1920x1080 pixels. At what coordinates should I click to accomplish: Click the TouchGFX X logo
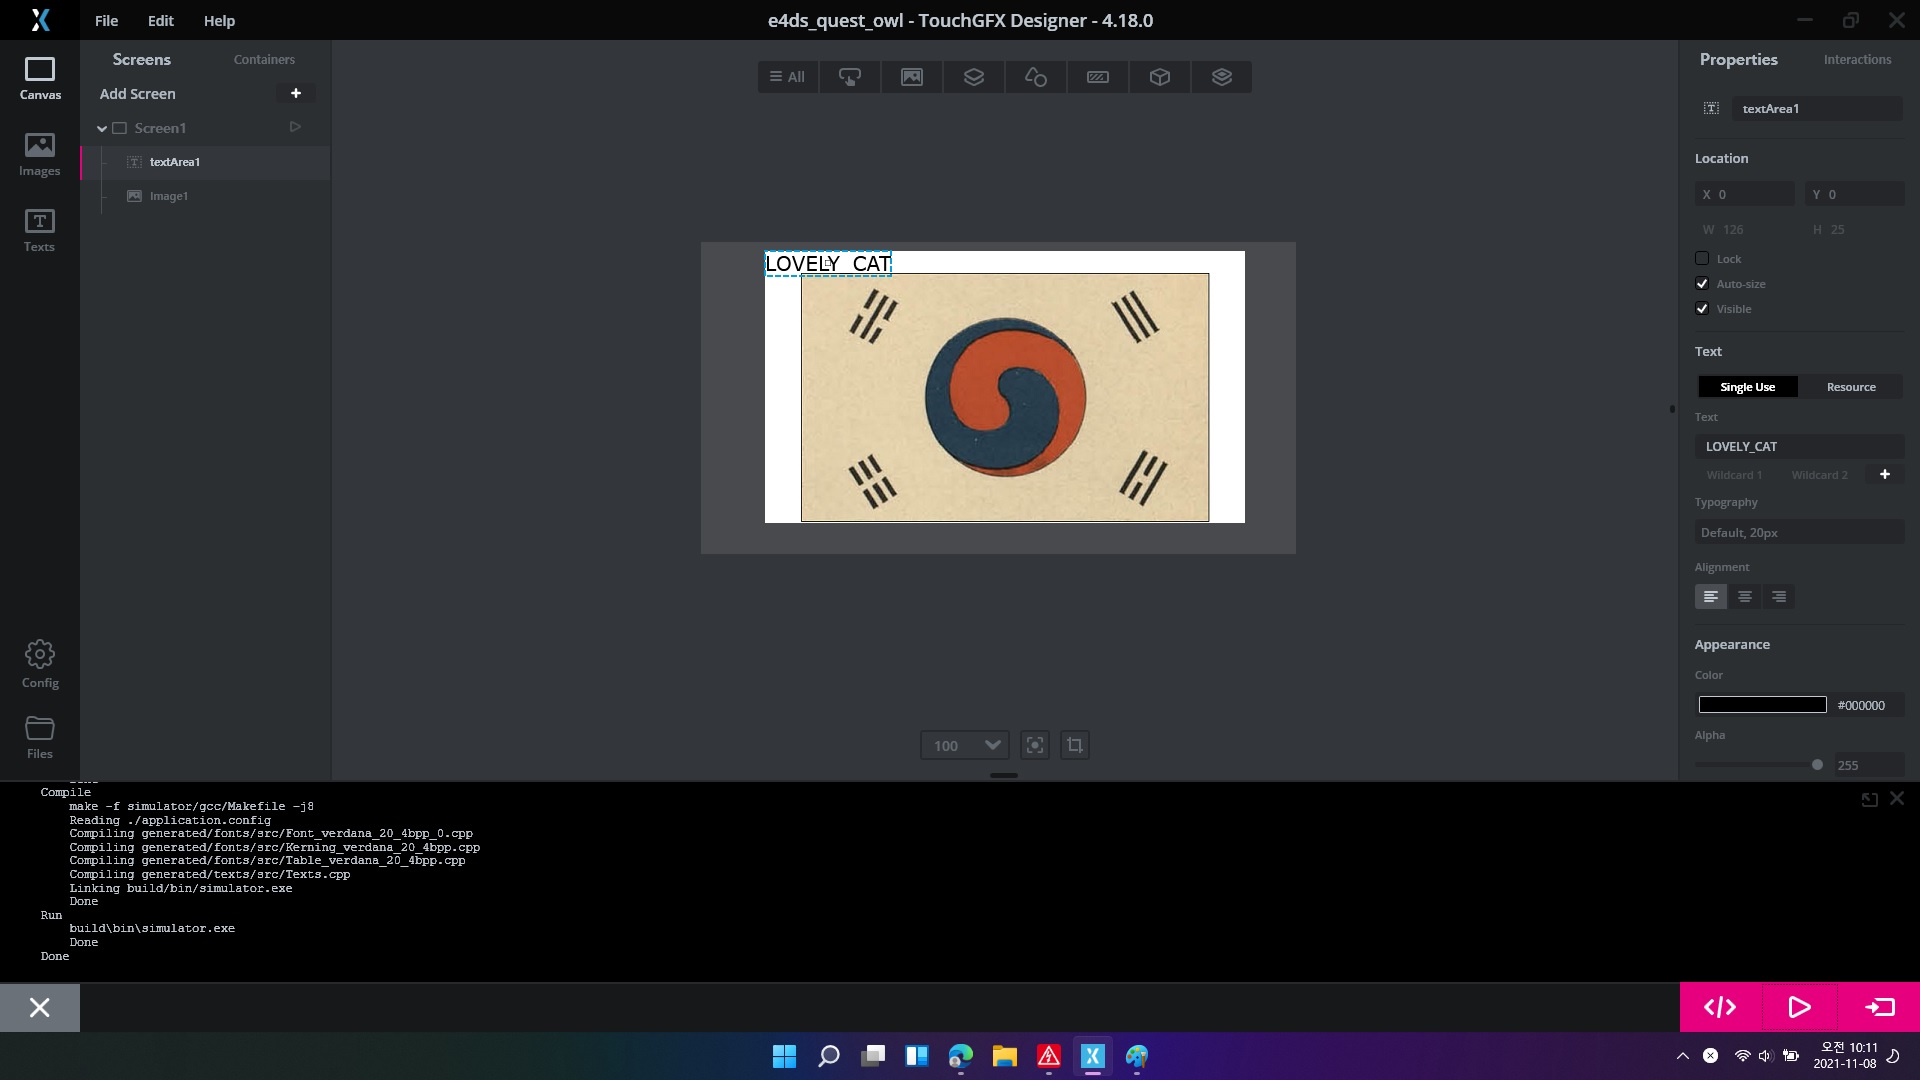coord(40,20)
